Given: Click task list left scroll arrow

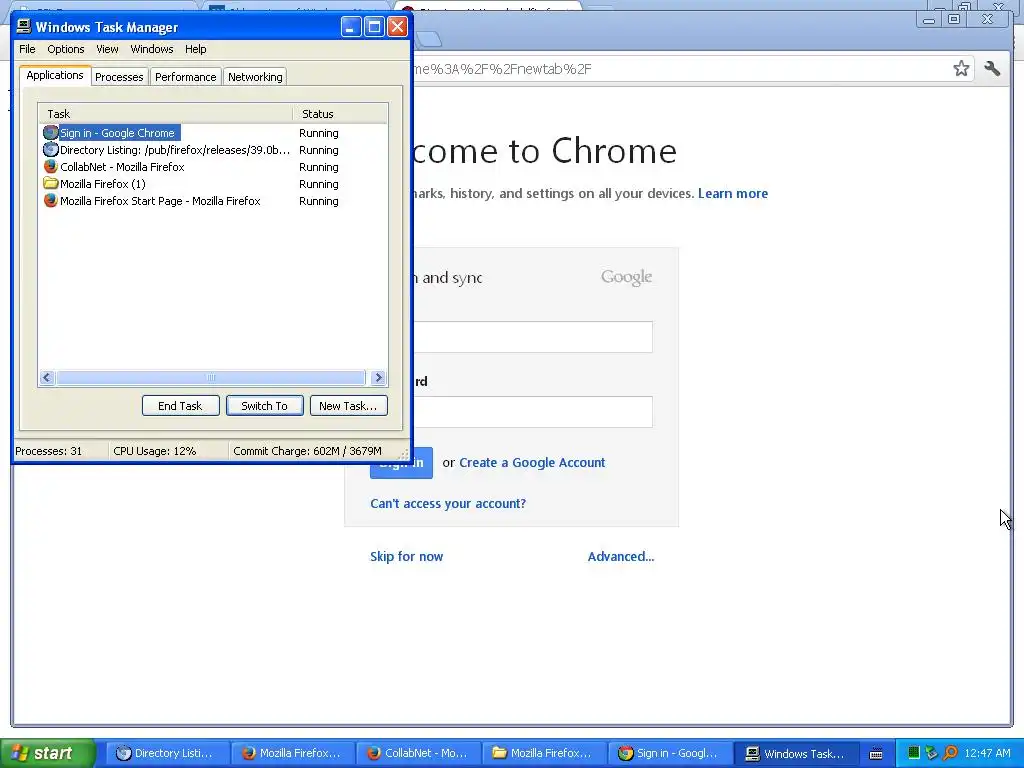Looking at the screenshot, I should click(x=47, y=377).
